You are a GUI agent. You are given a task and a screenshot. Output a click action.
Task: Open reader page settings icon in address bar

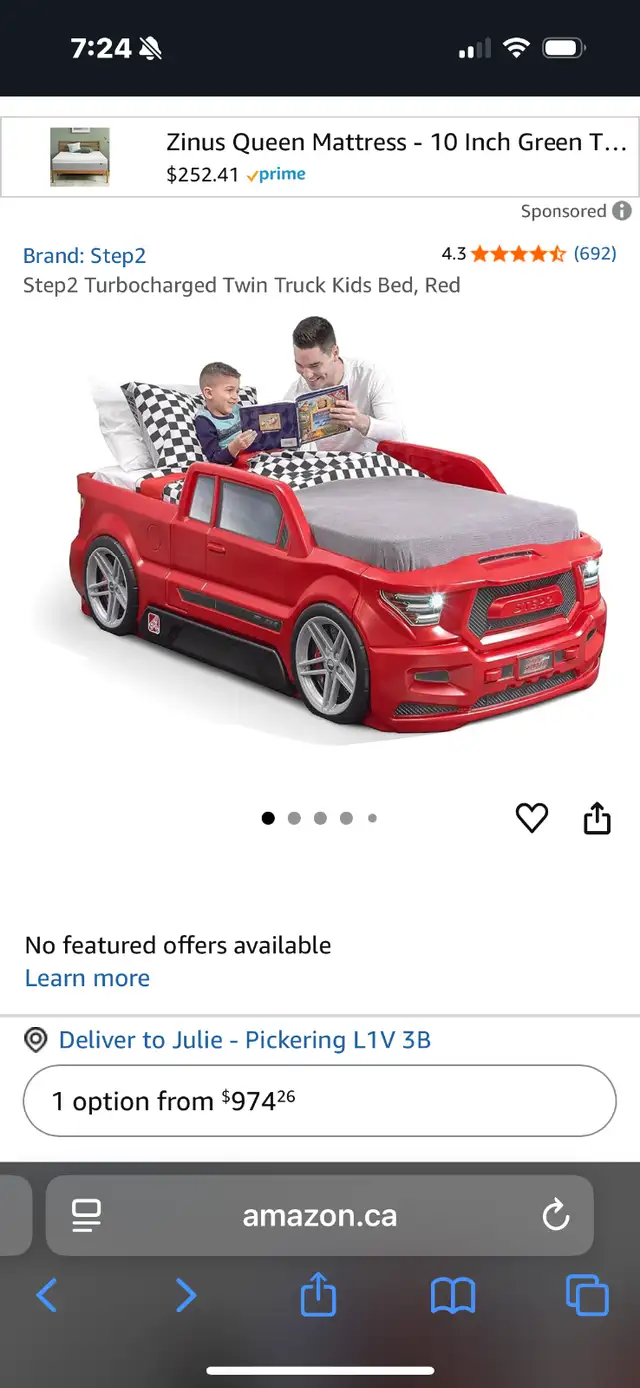[86, 1216]
